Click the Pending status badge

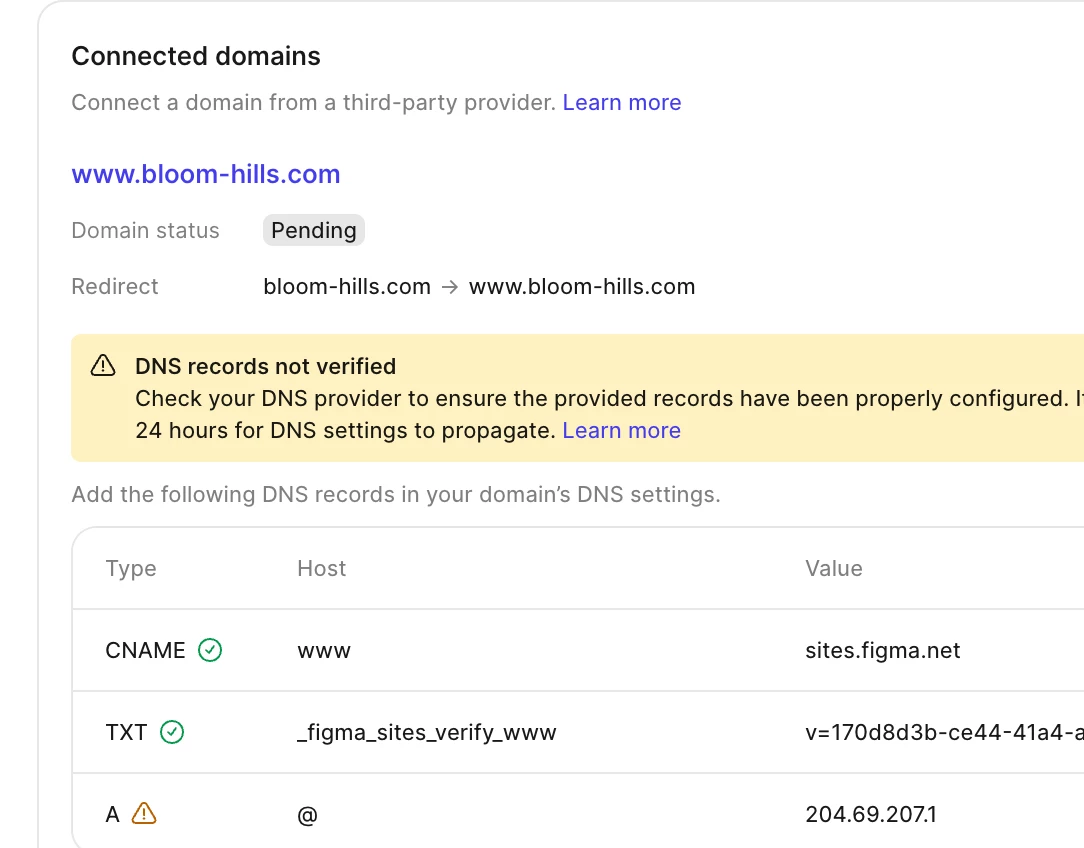point(313,230)
